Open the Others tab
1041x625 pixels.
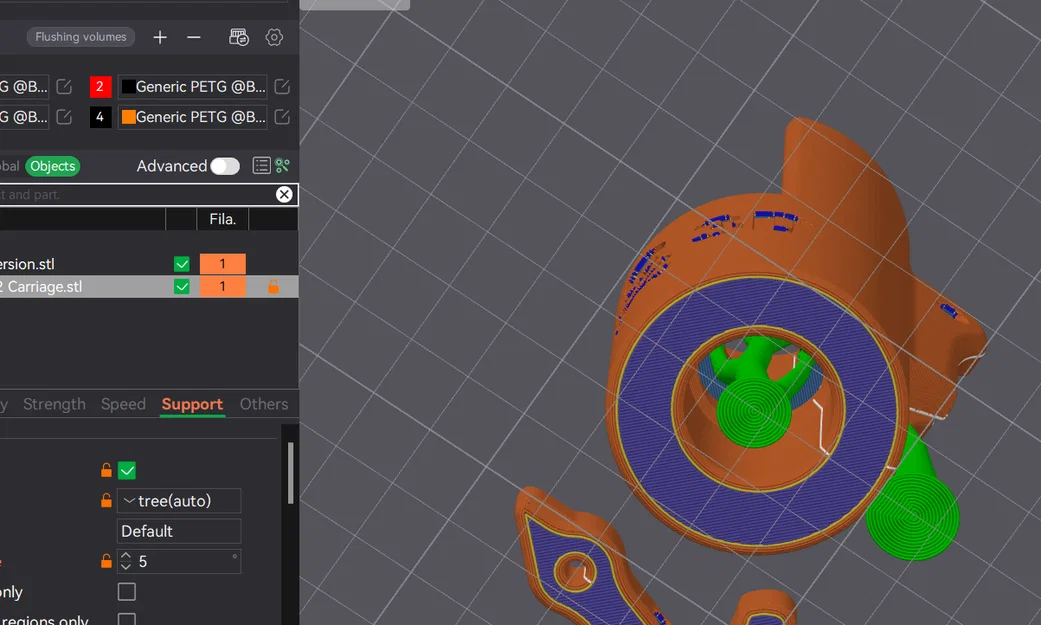click(x=264, y=404)
